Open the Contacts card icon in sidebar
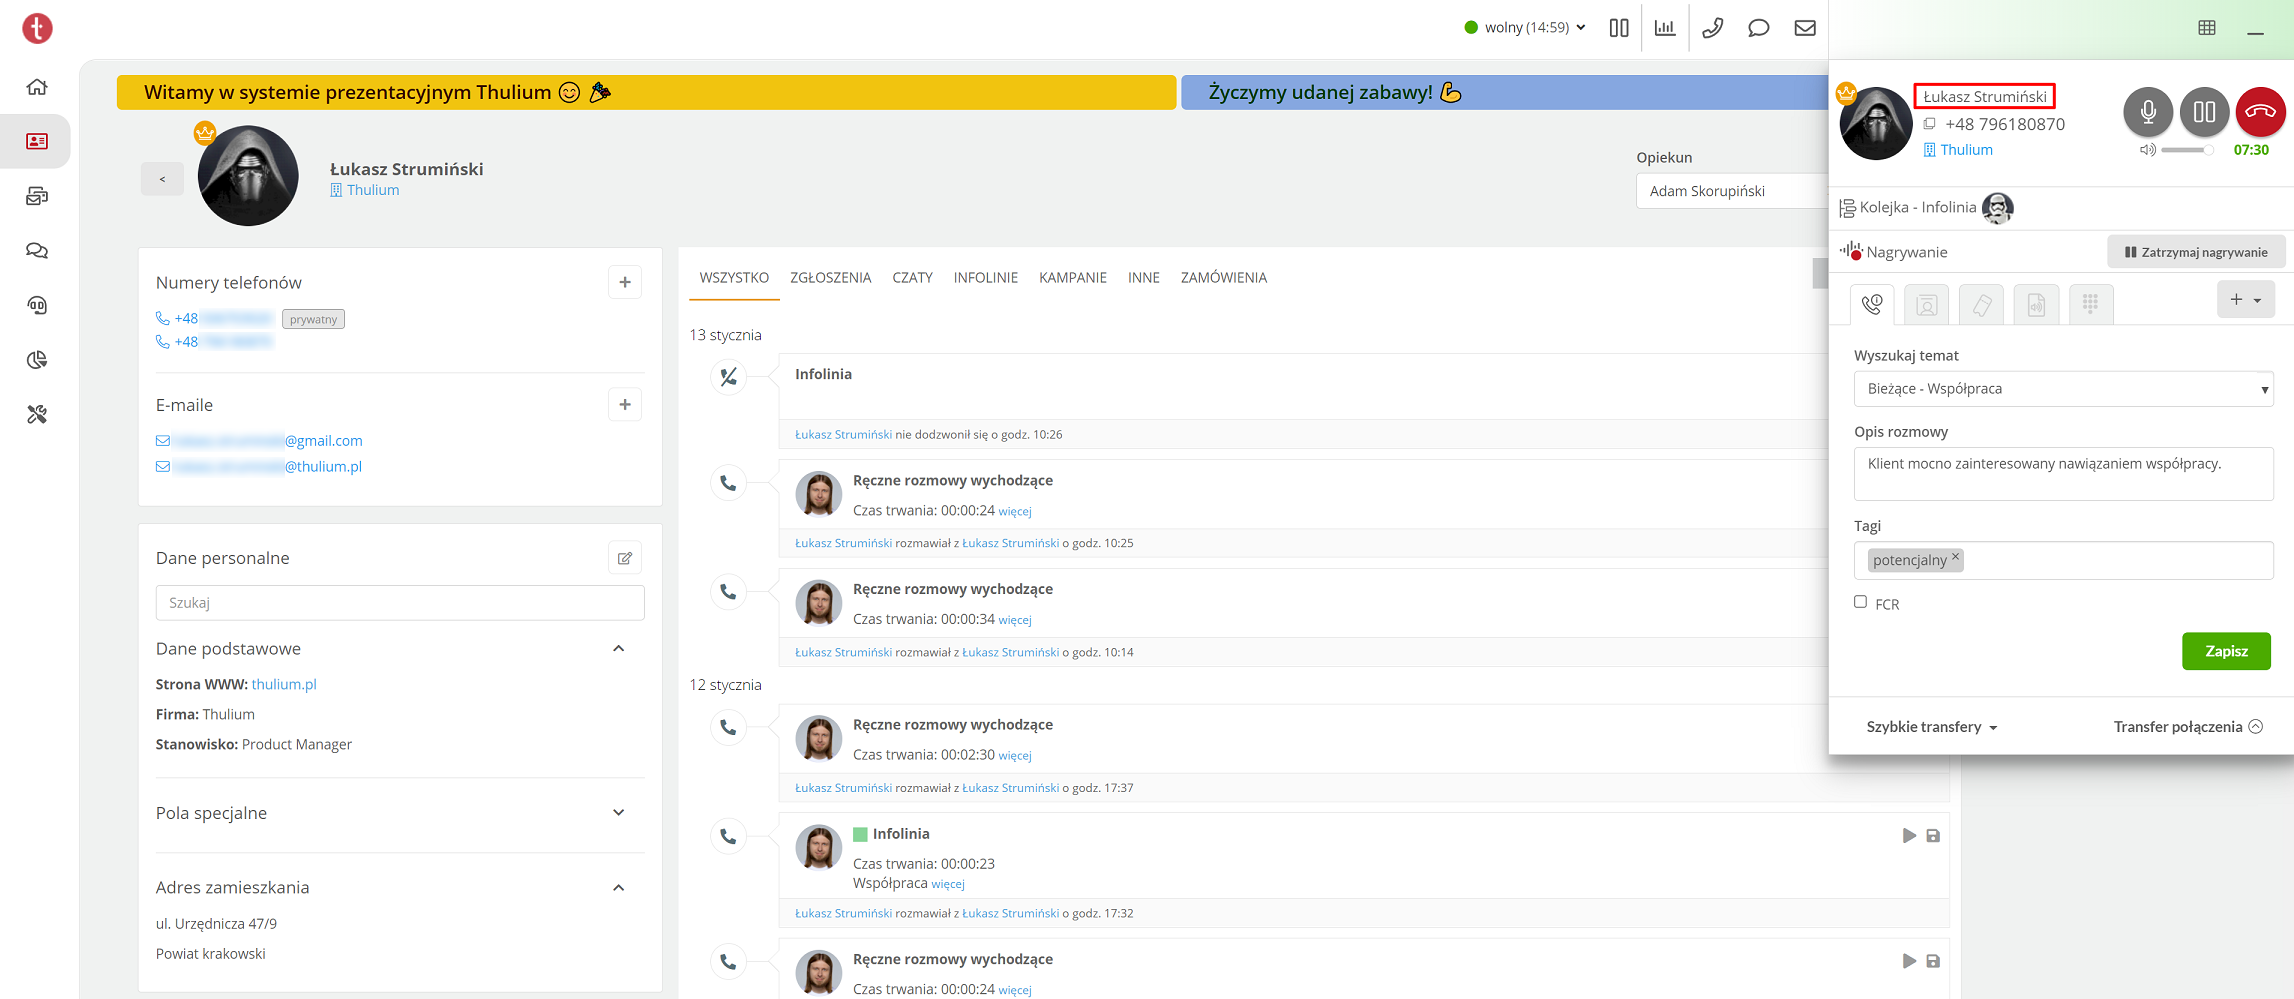The height and width of the screenshot is (999, 2294). point(37,141)
